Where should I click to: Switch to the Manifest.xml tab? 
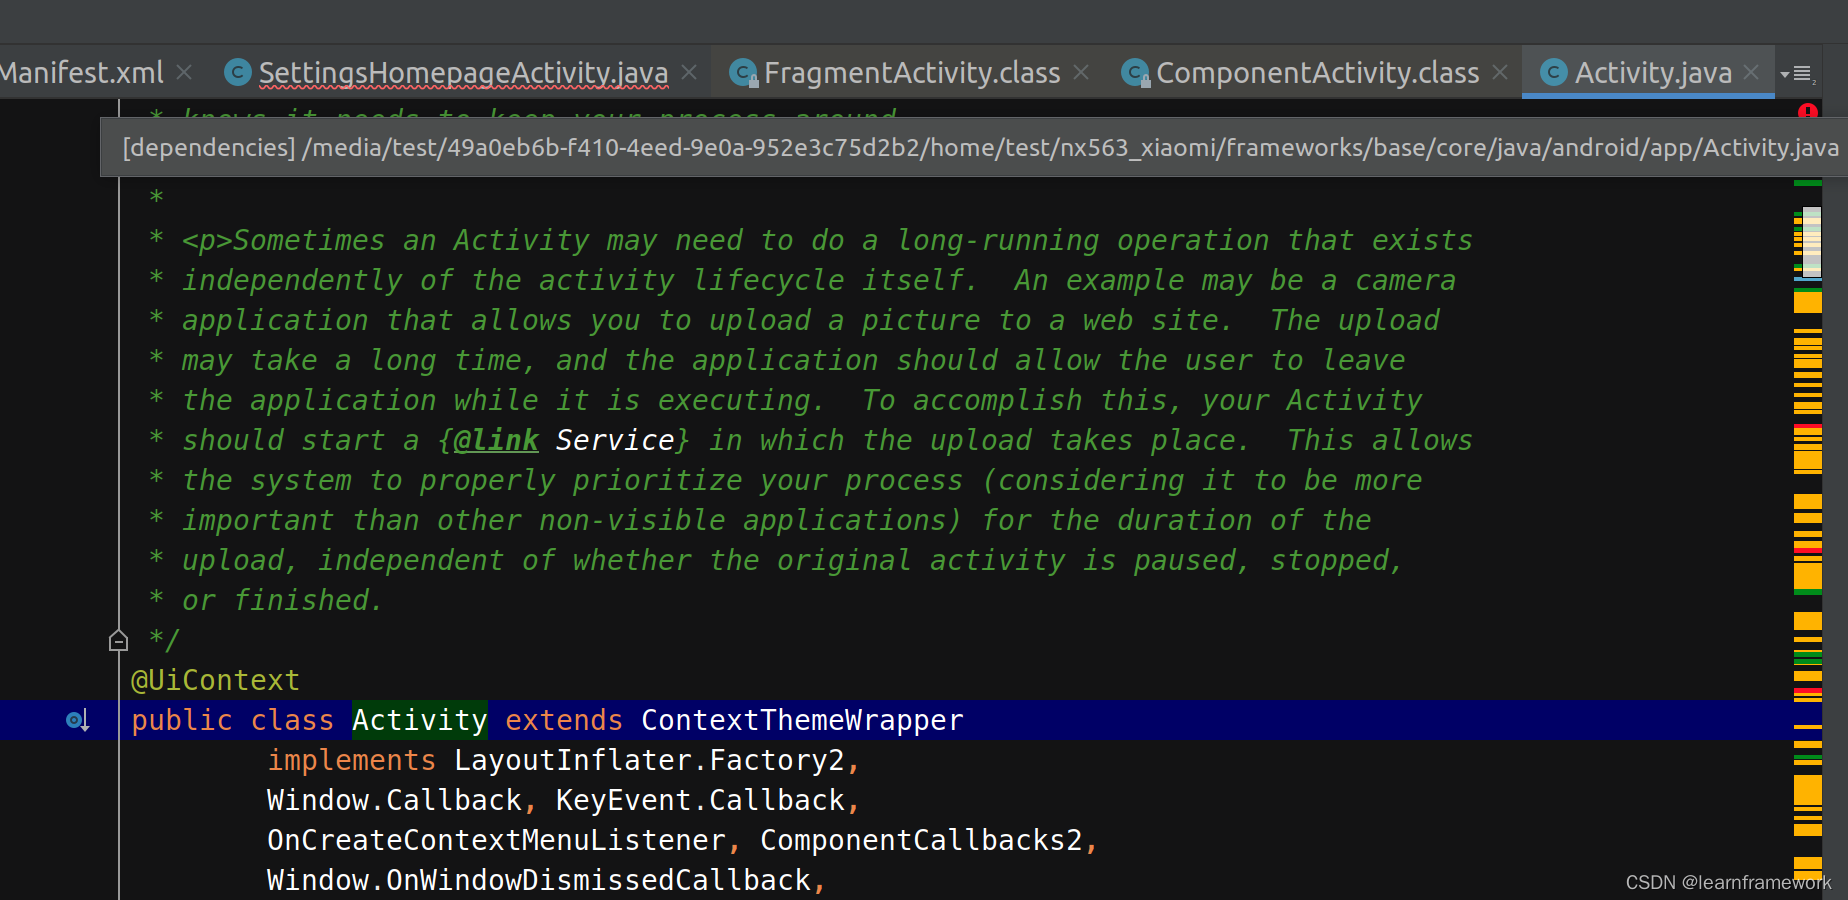pyautogui.click(x=82, y=73)
